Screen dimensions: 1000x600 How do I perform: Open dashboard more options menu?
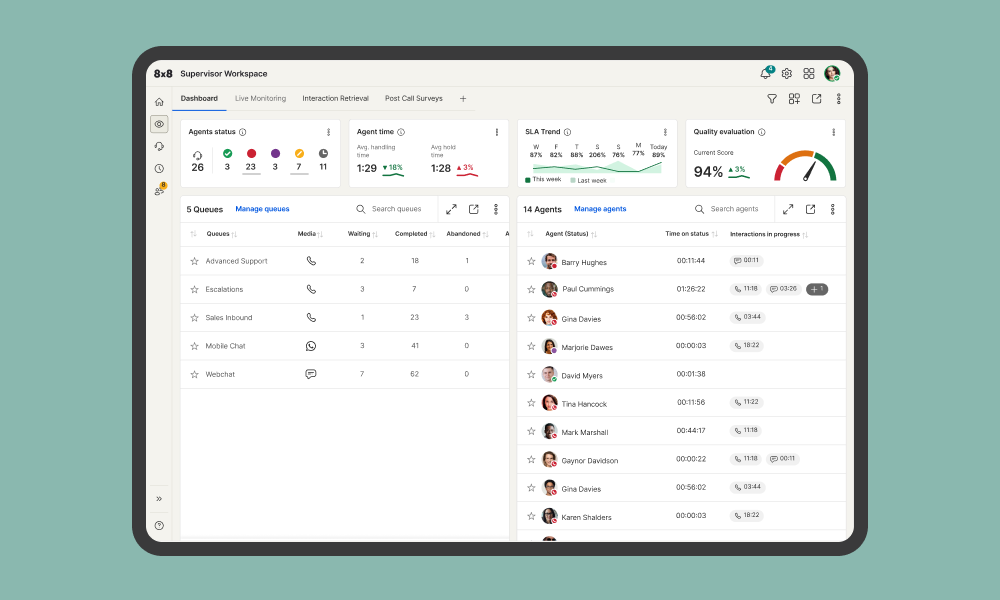[839, 99]
